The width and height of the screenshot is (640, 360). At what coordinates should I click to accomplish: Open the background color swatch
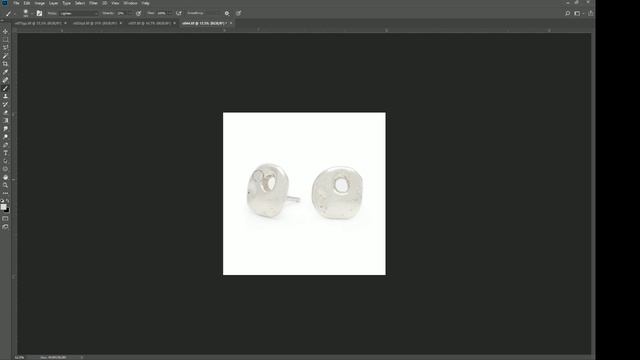click(x=7, y=210)
